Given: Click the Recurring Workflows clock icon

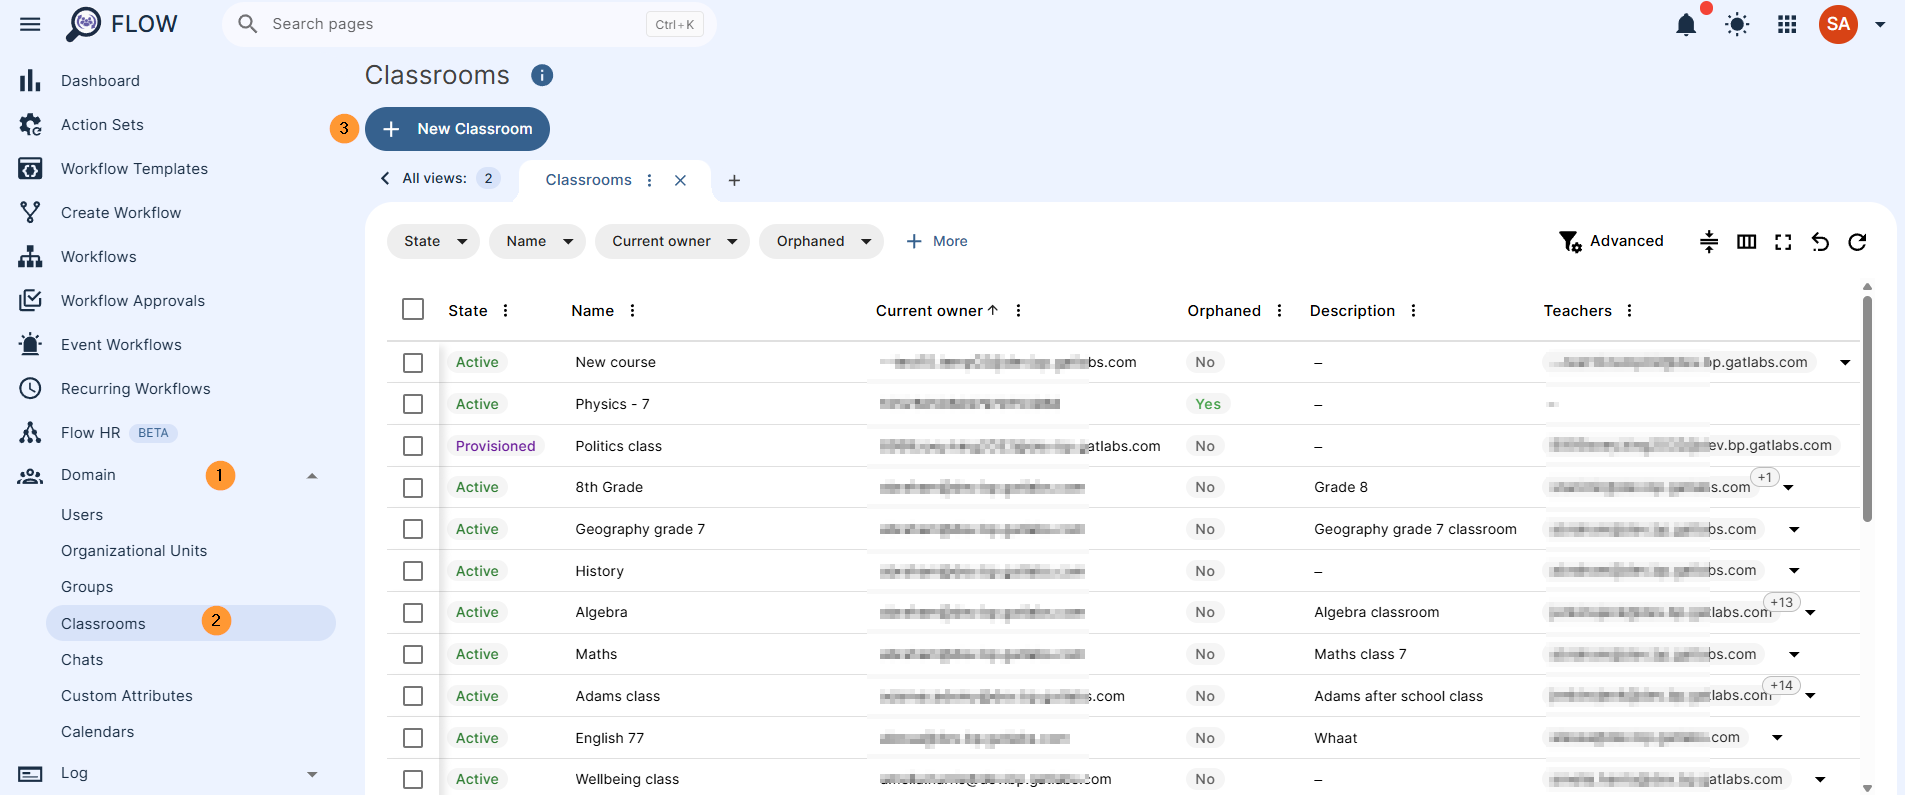Looking at the screenshot, I should (30, 389).
